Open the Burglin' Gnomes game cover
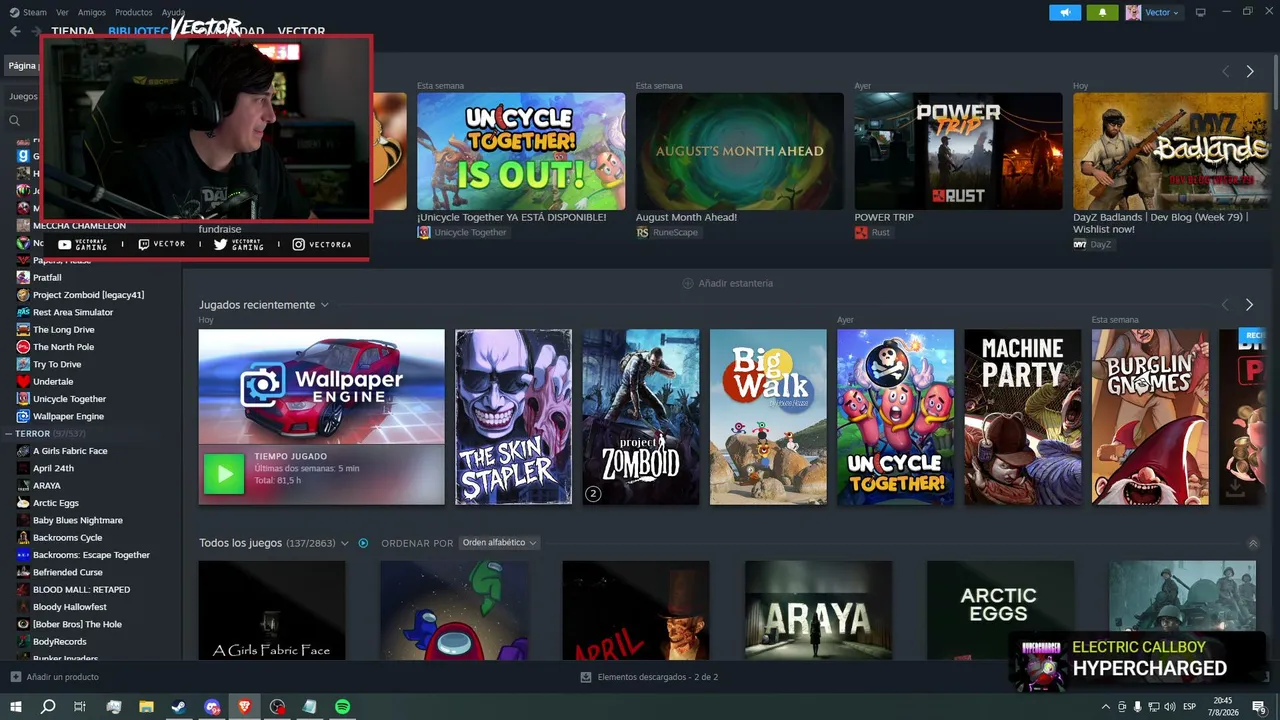Screen dimensions: 1280x720 pyautogui.click(x=1150, y=417)
